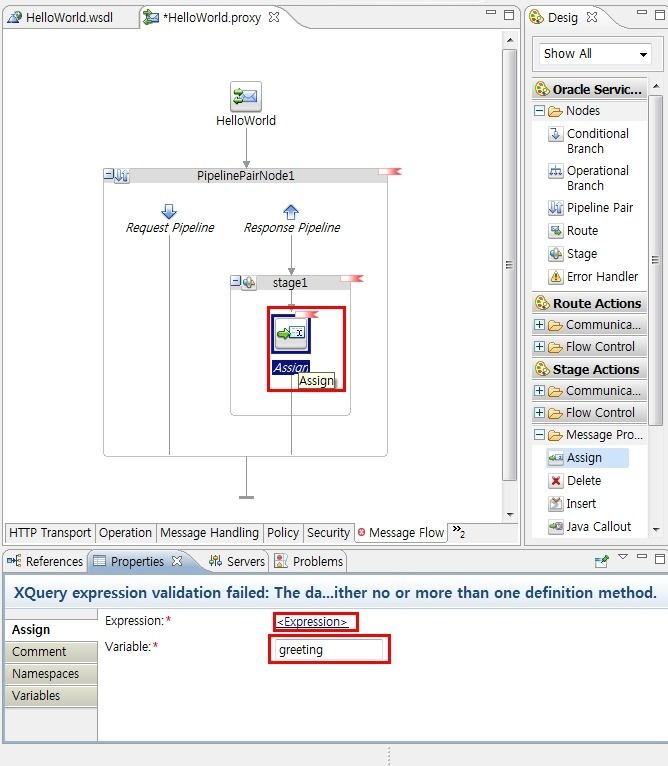Open the <Expression> link editor
The height and width of the screenshot is (766, 668).
coord(312,621)
